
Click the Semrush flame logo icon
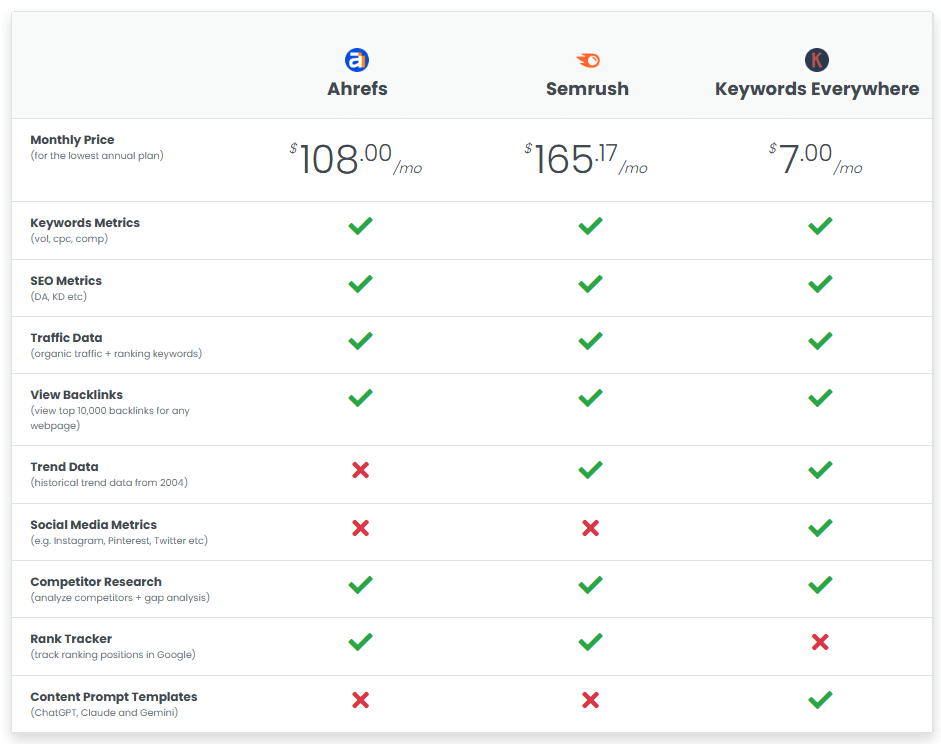pos(588,60)
